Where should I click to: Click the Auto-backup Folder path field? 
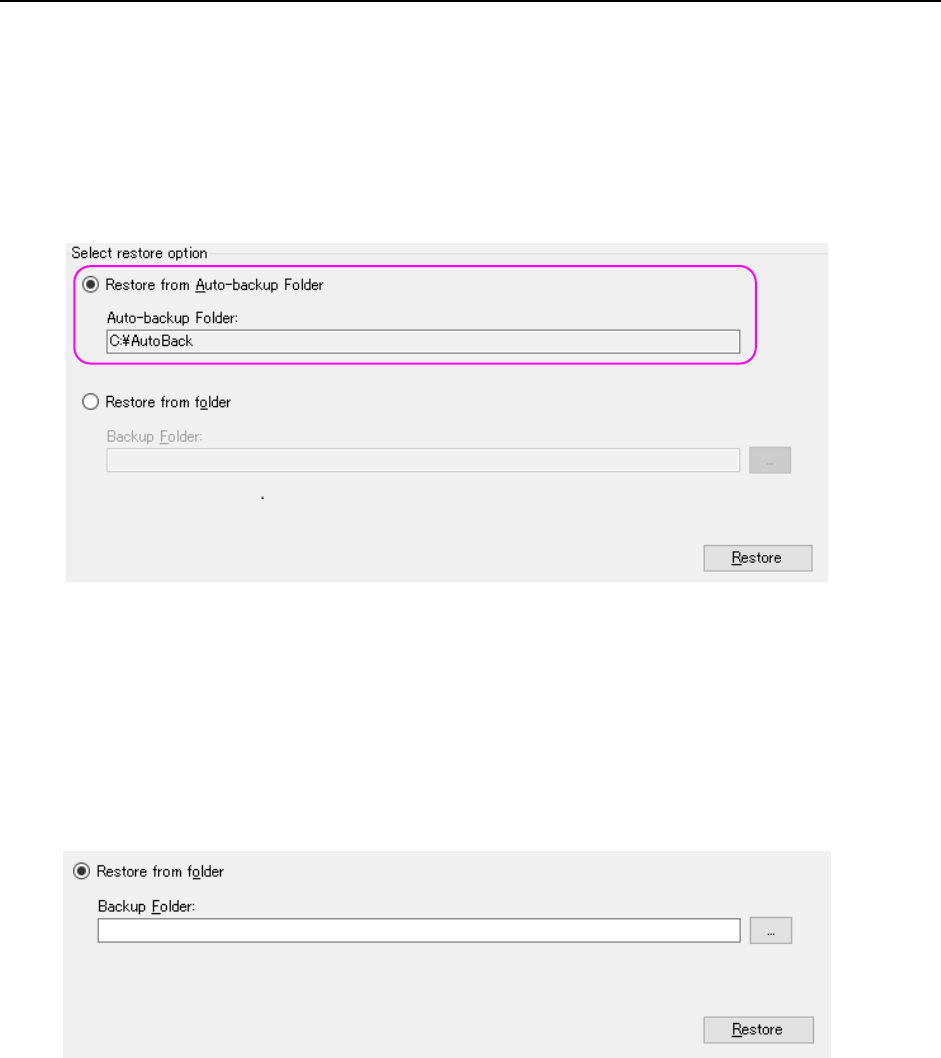click(422, 342)
